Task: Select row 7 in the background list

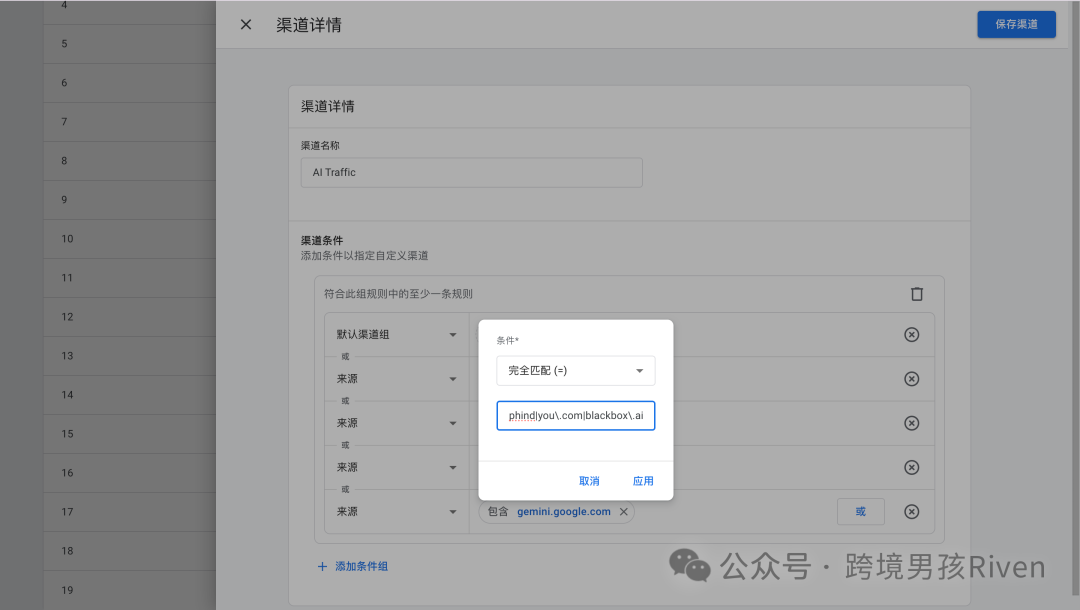Action: click(x=129, y=122)
